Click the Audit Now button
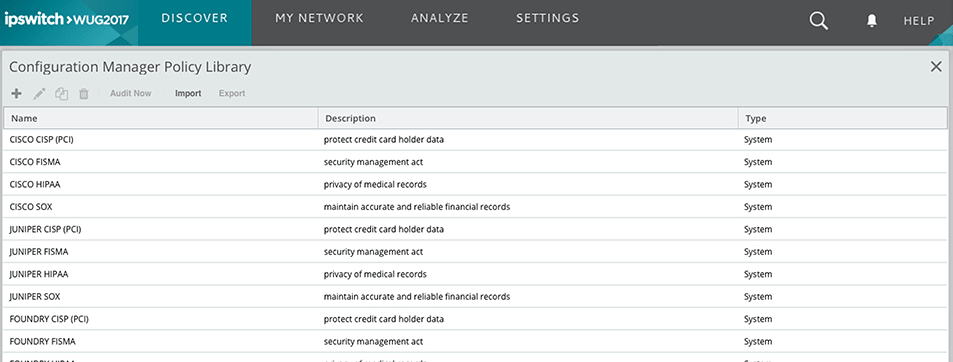 131,94
